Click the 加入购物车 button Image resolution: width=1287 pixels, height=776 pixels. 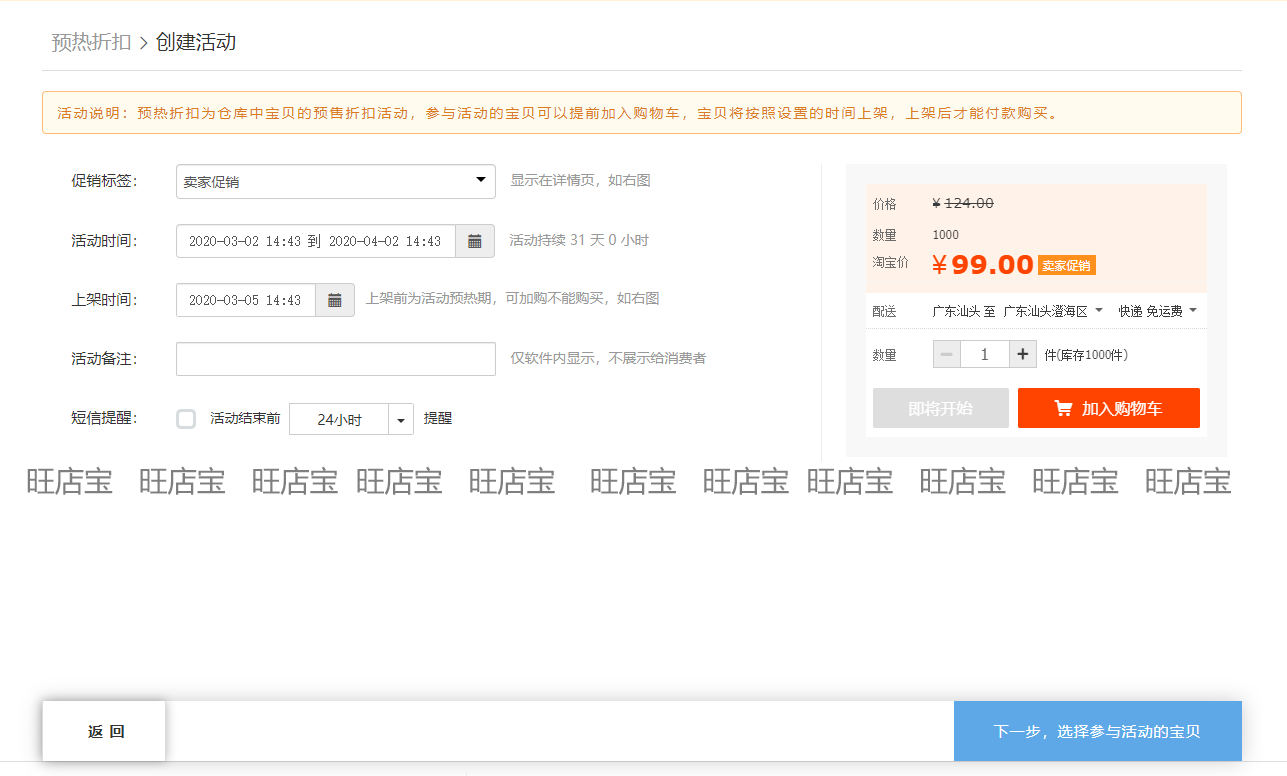tap(1109, 408)
